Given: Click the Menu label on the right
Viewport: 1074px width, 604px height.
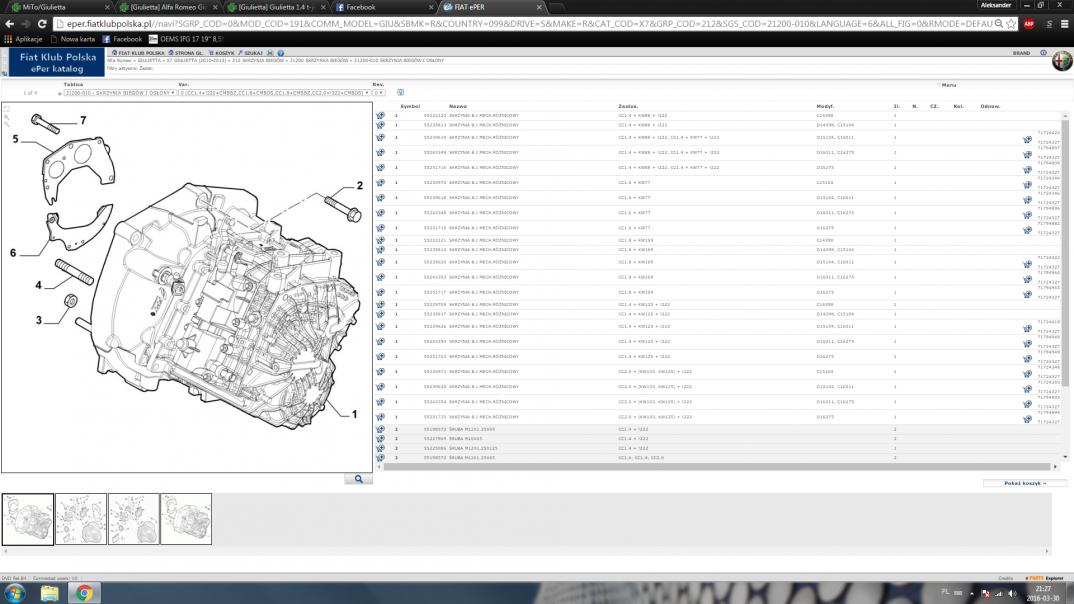Looking at the screenshot, I should [x=949, y=85].
